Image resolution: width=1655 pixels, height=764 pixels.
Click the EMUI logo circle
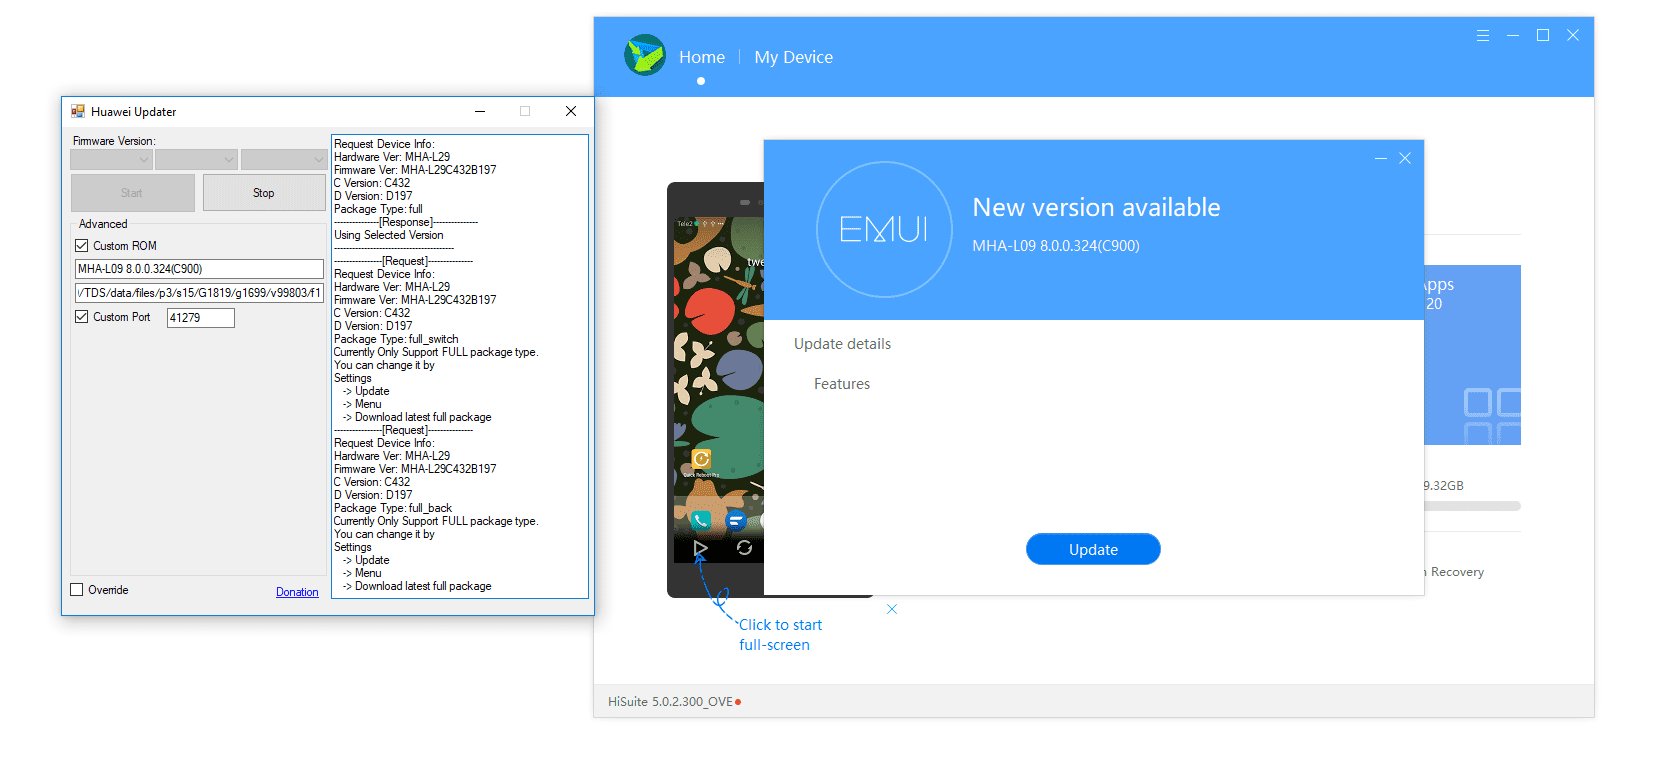[x=884, y=229]
